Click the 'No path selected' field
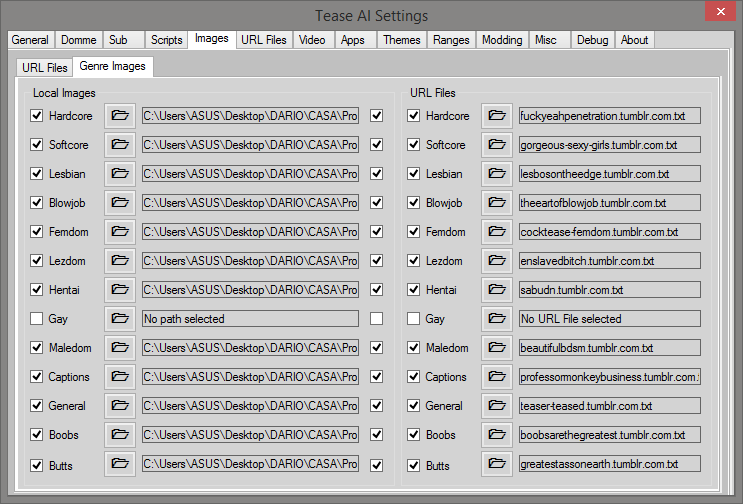The image size is (743, 504). (x=250, y=318)
